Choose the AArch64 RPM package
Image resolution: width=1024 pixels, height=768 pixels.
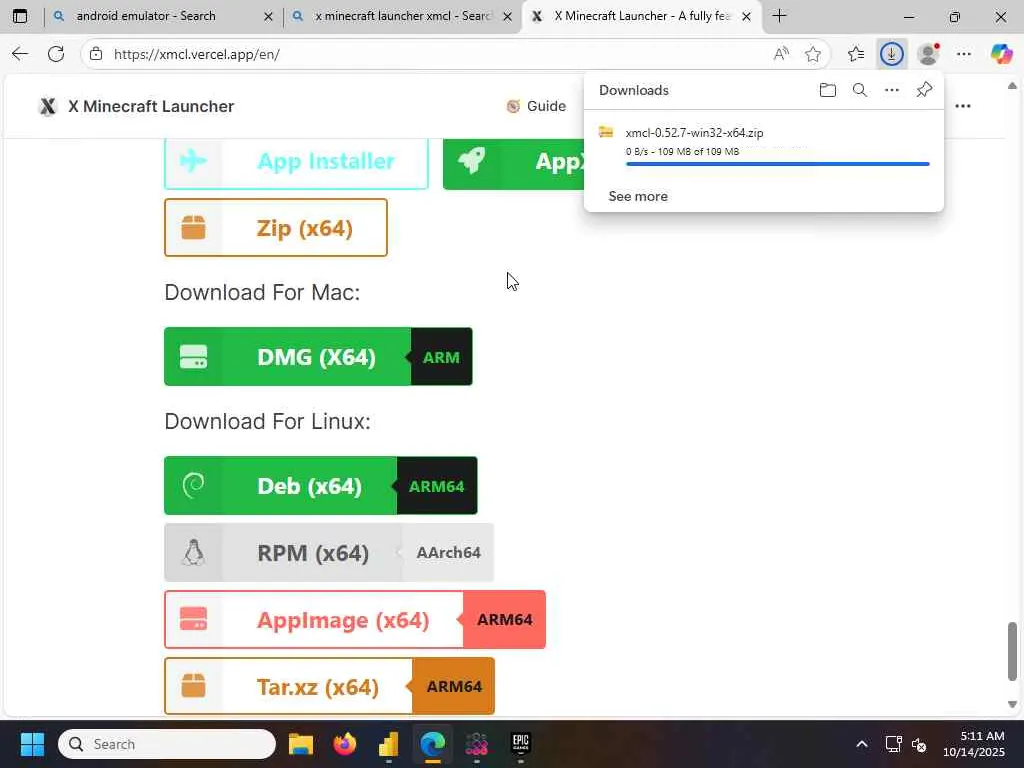448,552
